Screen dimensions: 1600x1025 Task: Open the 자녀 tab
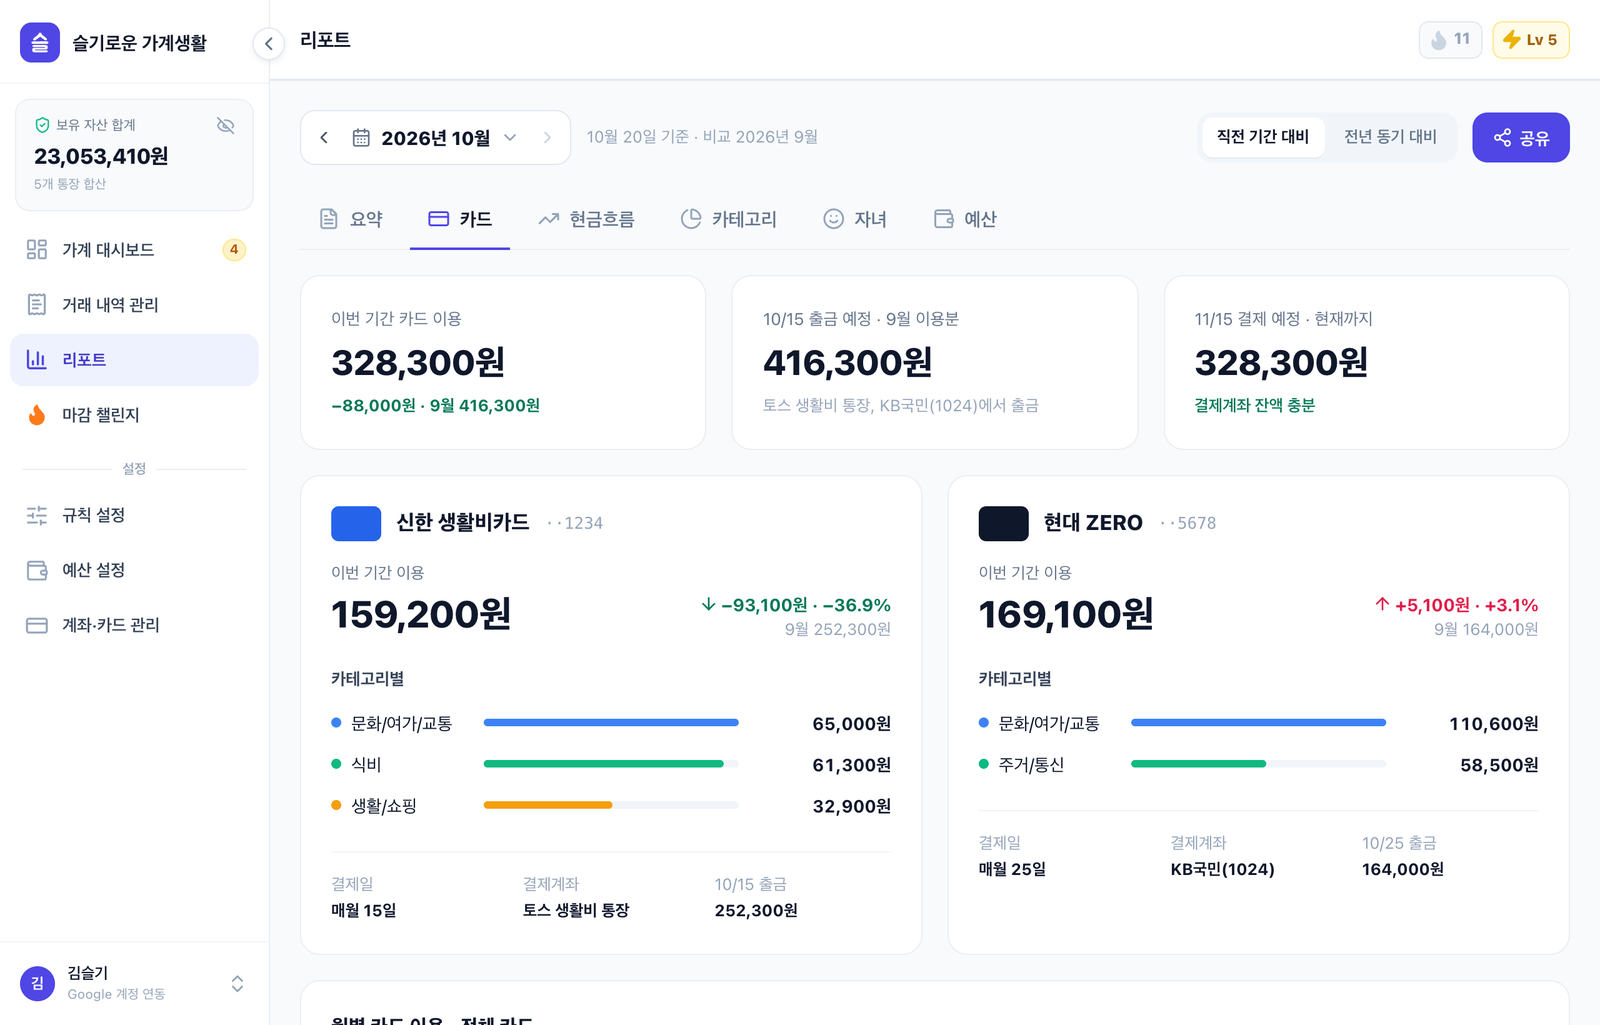tap(855, 219)
